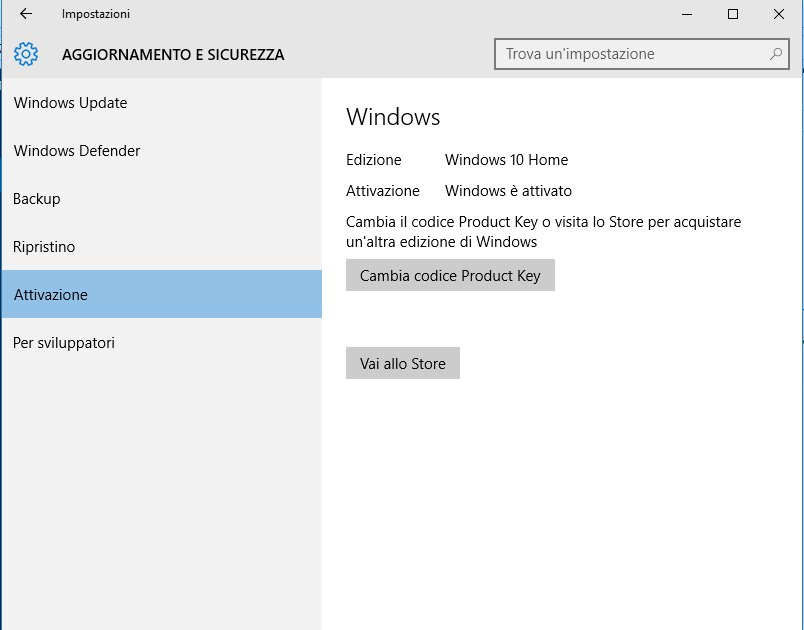Focus the 'Trova un'impostazione' search field
This screenshot has height=630, width=804.
tap(641, 54)
